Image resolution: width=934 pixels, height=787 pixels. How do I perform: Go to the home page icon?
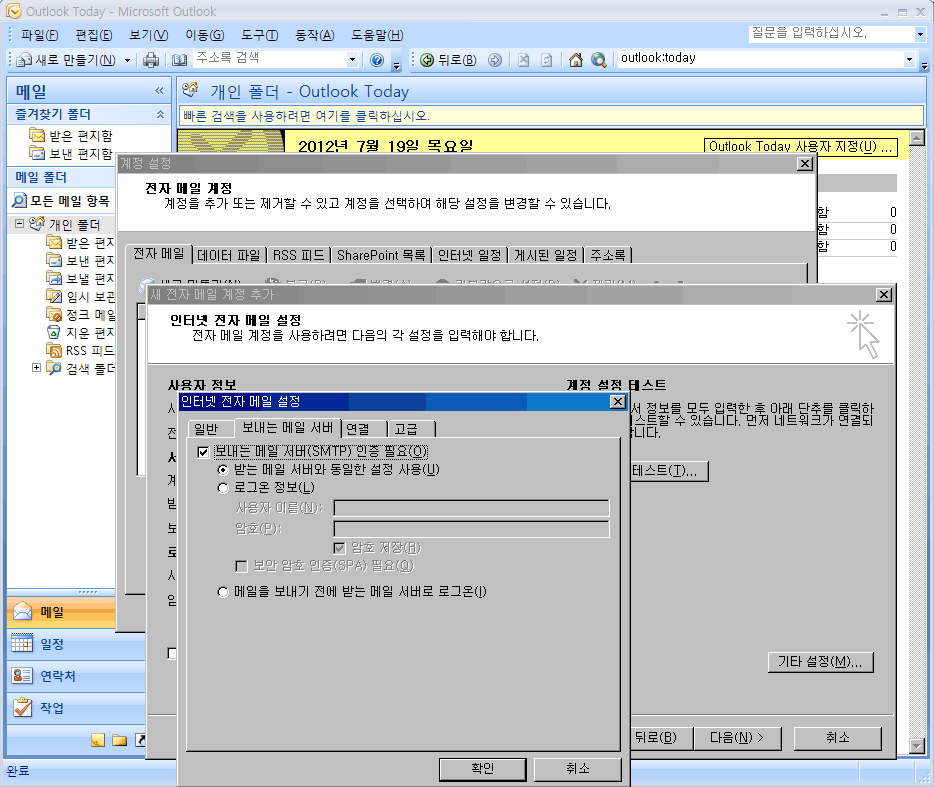pyautogui.click(x=575, y=60)
